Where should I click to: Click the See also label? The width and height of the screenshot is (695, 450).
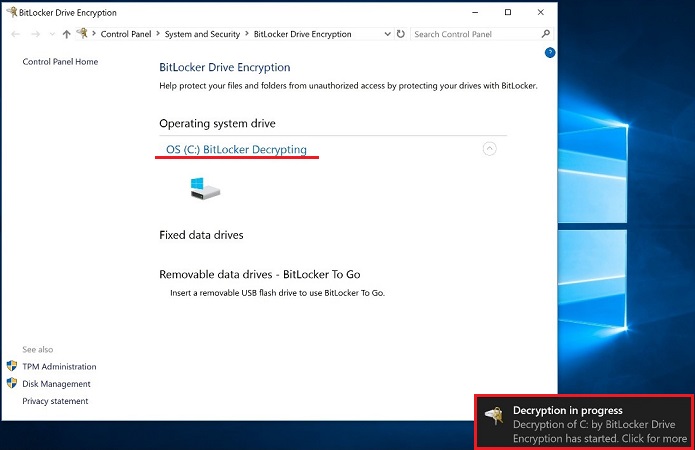(x=38, y=350)
